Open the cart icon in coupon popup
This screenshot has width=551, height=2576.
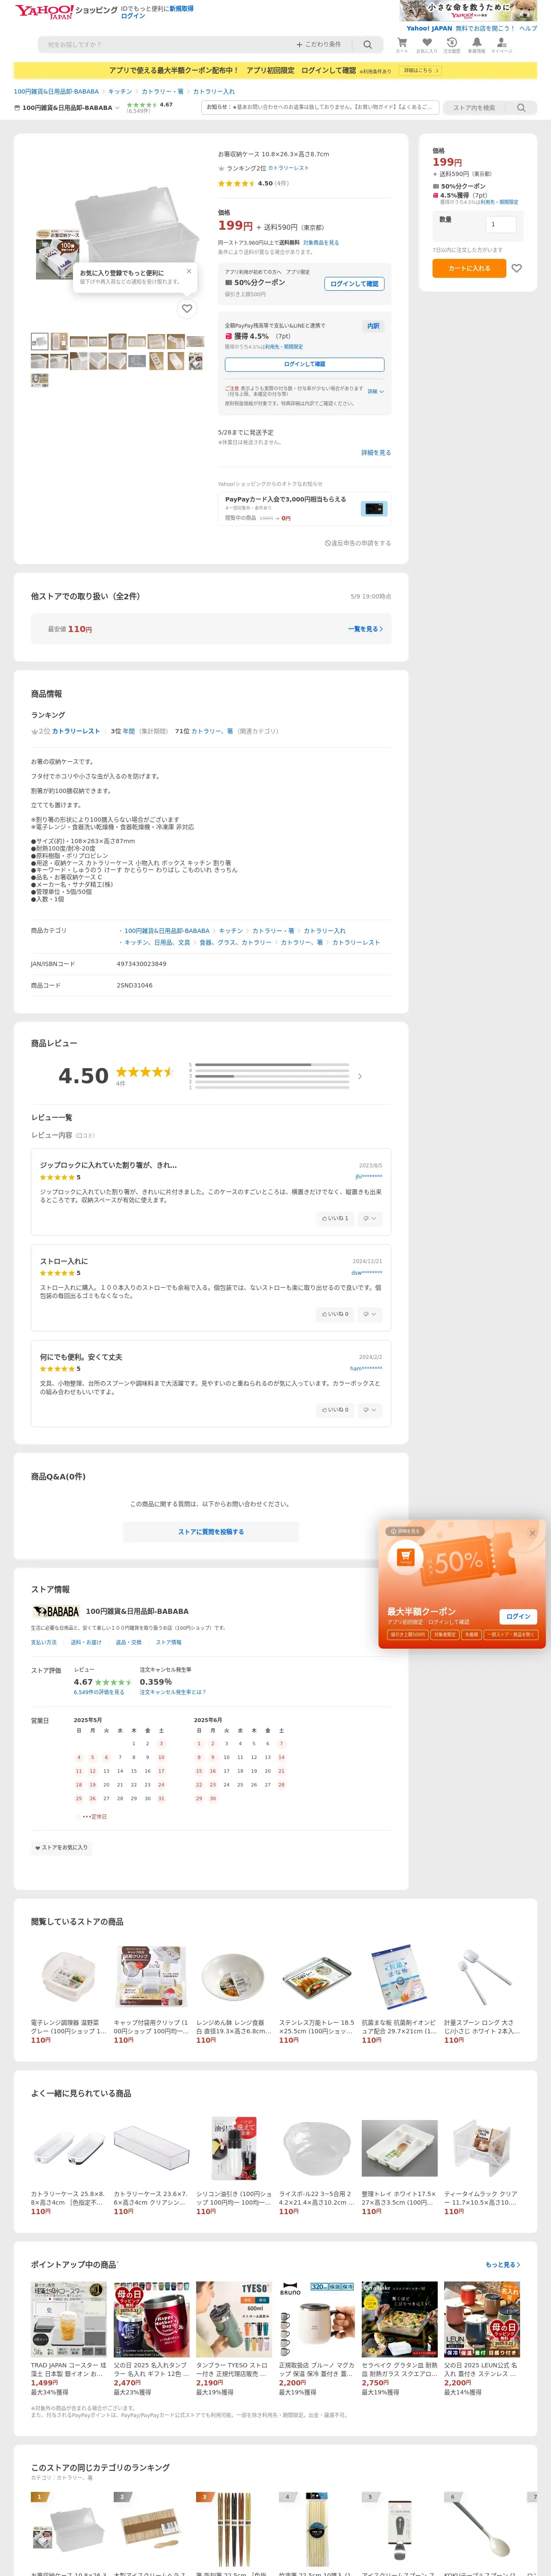[405, 1557]
